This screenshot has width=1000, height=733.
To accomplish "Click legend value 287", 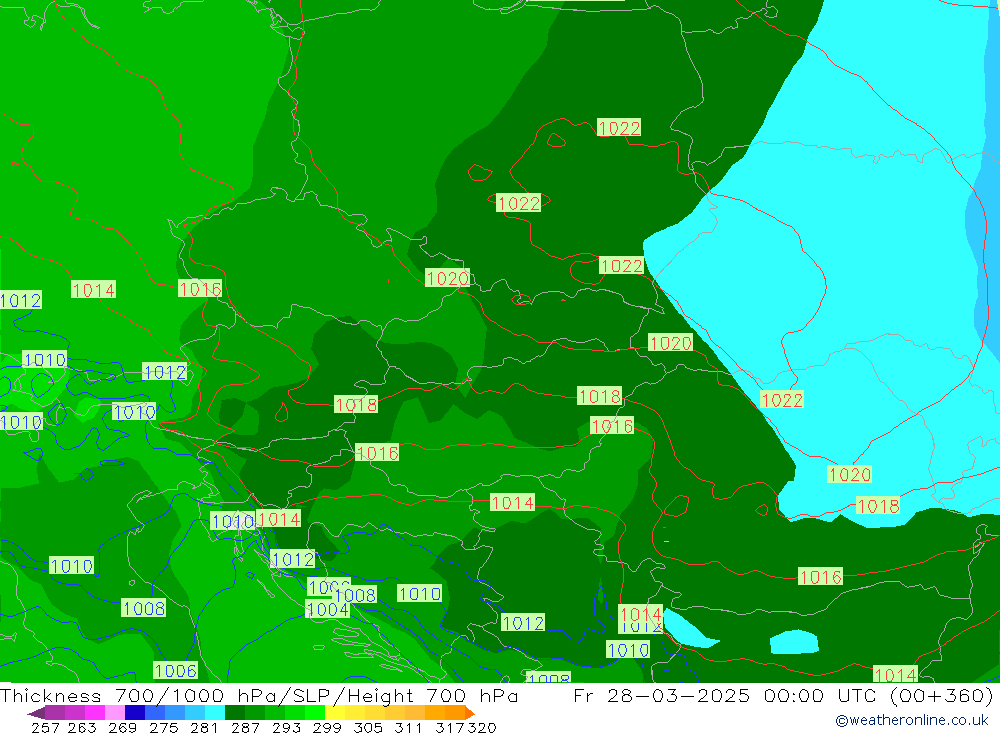I will point(245,728).
